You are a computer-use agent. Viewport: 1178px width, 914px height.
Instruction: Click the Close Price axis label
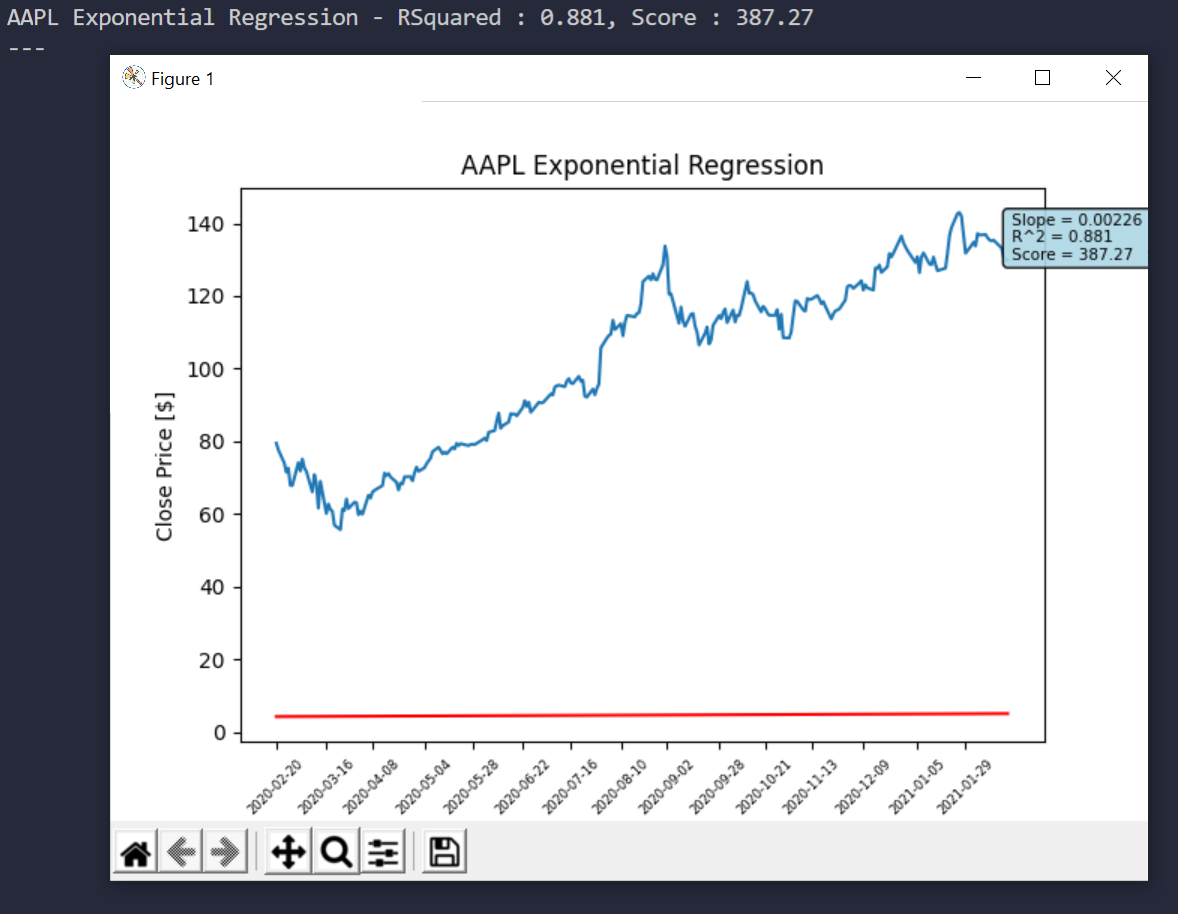pyautogui.click(x=166, y=466)
